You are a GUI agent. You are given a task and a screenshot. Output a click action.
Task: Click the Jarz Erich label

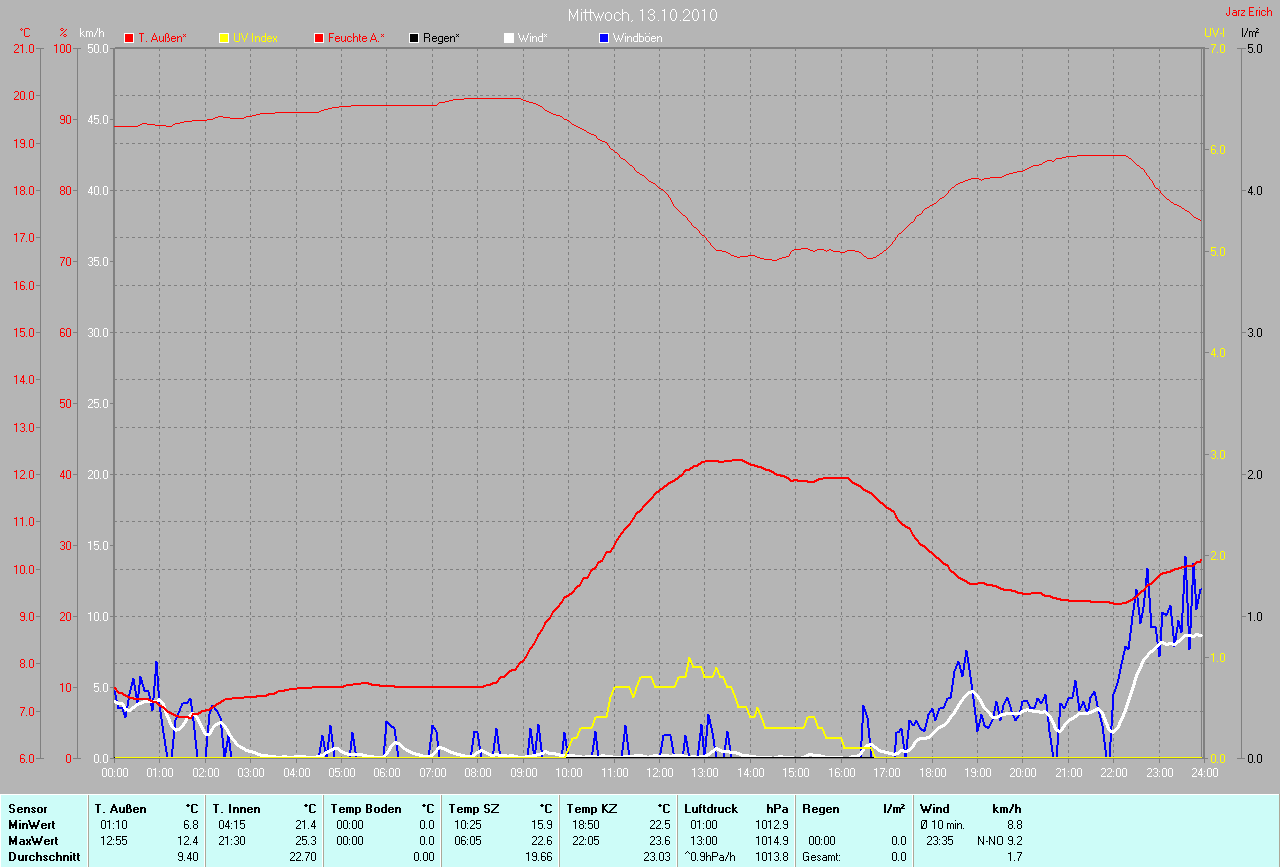point(1249,12)
